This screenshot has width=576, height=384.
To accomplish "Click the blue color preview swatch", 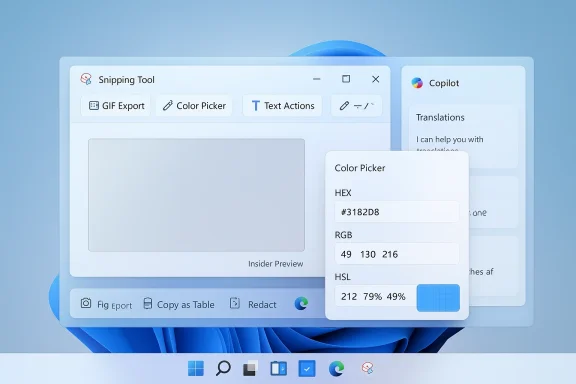I will [x=438, y=298].
